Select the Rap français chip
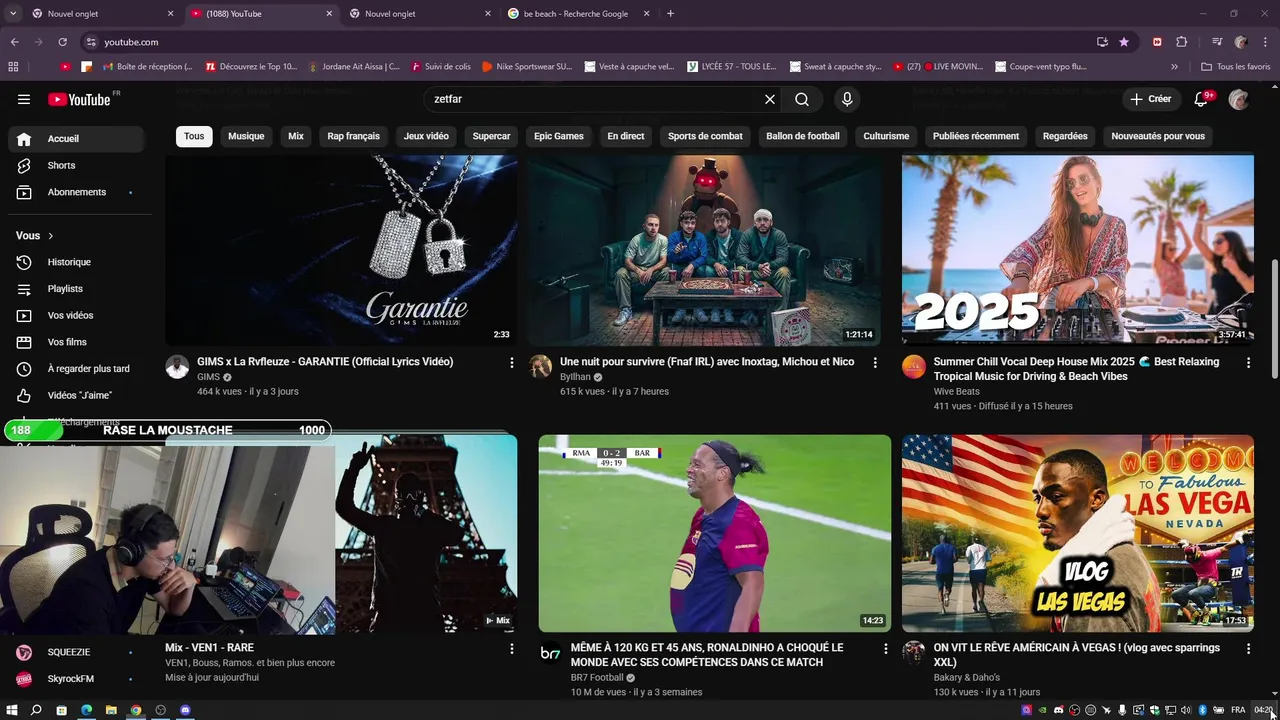Screen dimensions: 1280x720 (x=354, y=136)
